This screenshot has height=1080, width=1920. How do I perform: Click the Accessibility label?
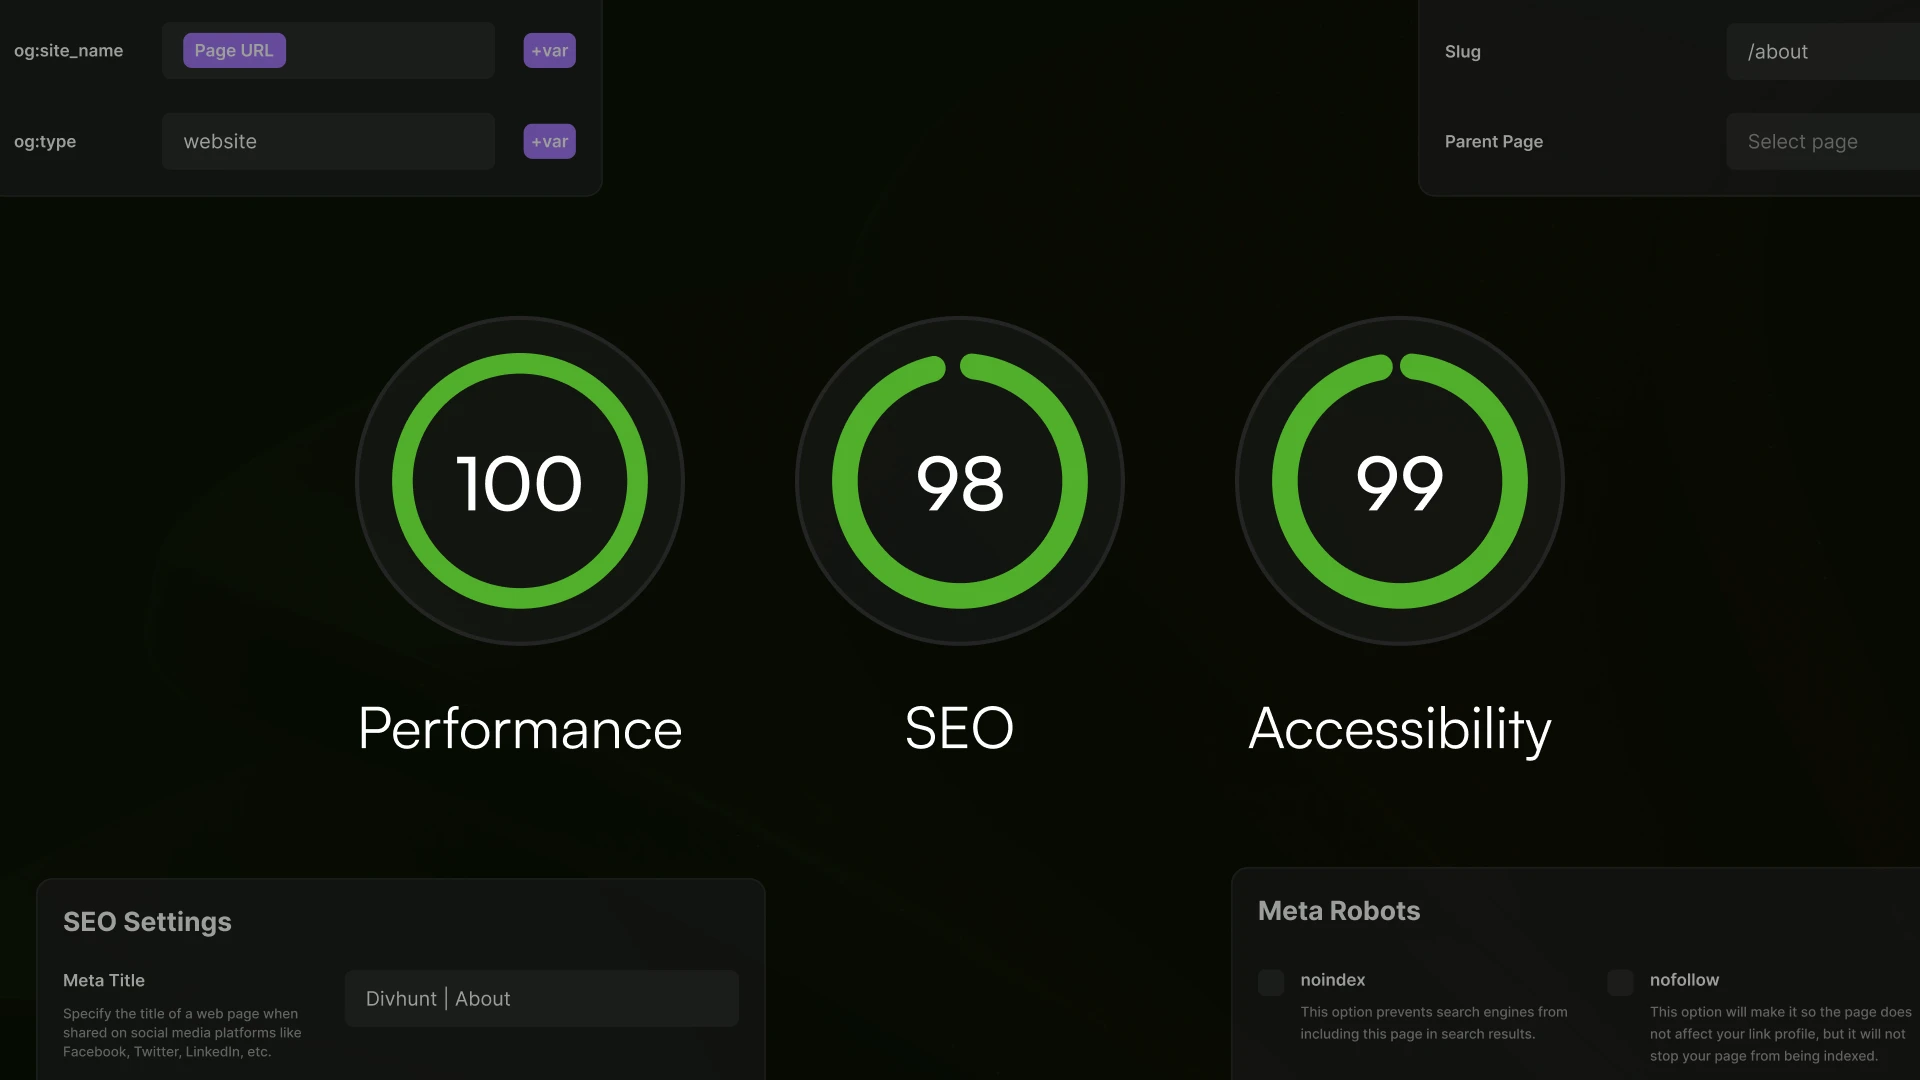coord(1399,728)
